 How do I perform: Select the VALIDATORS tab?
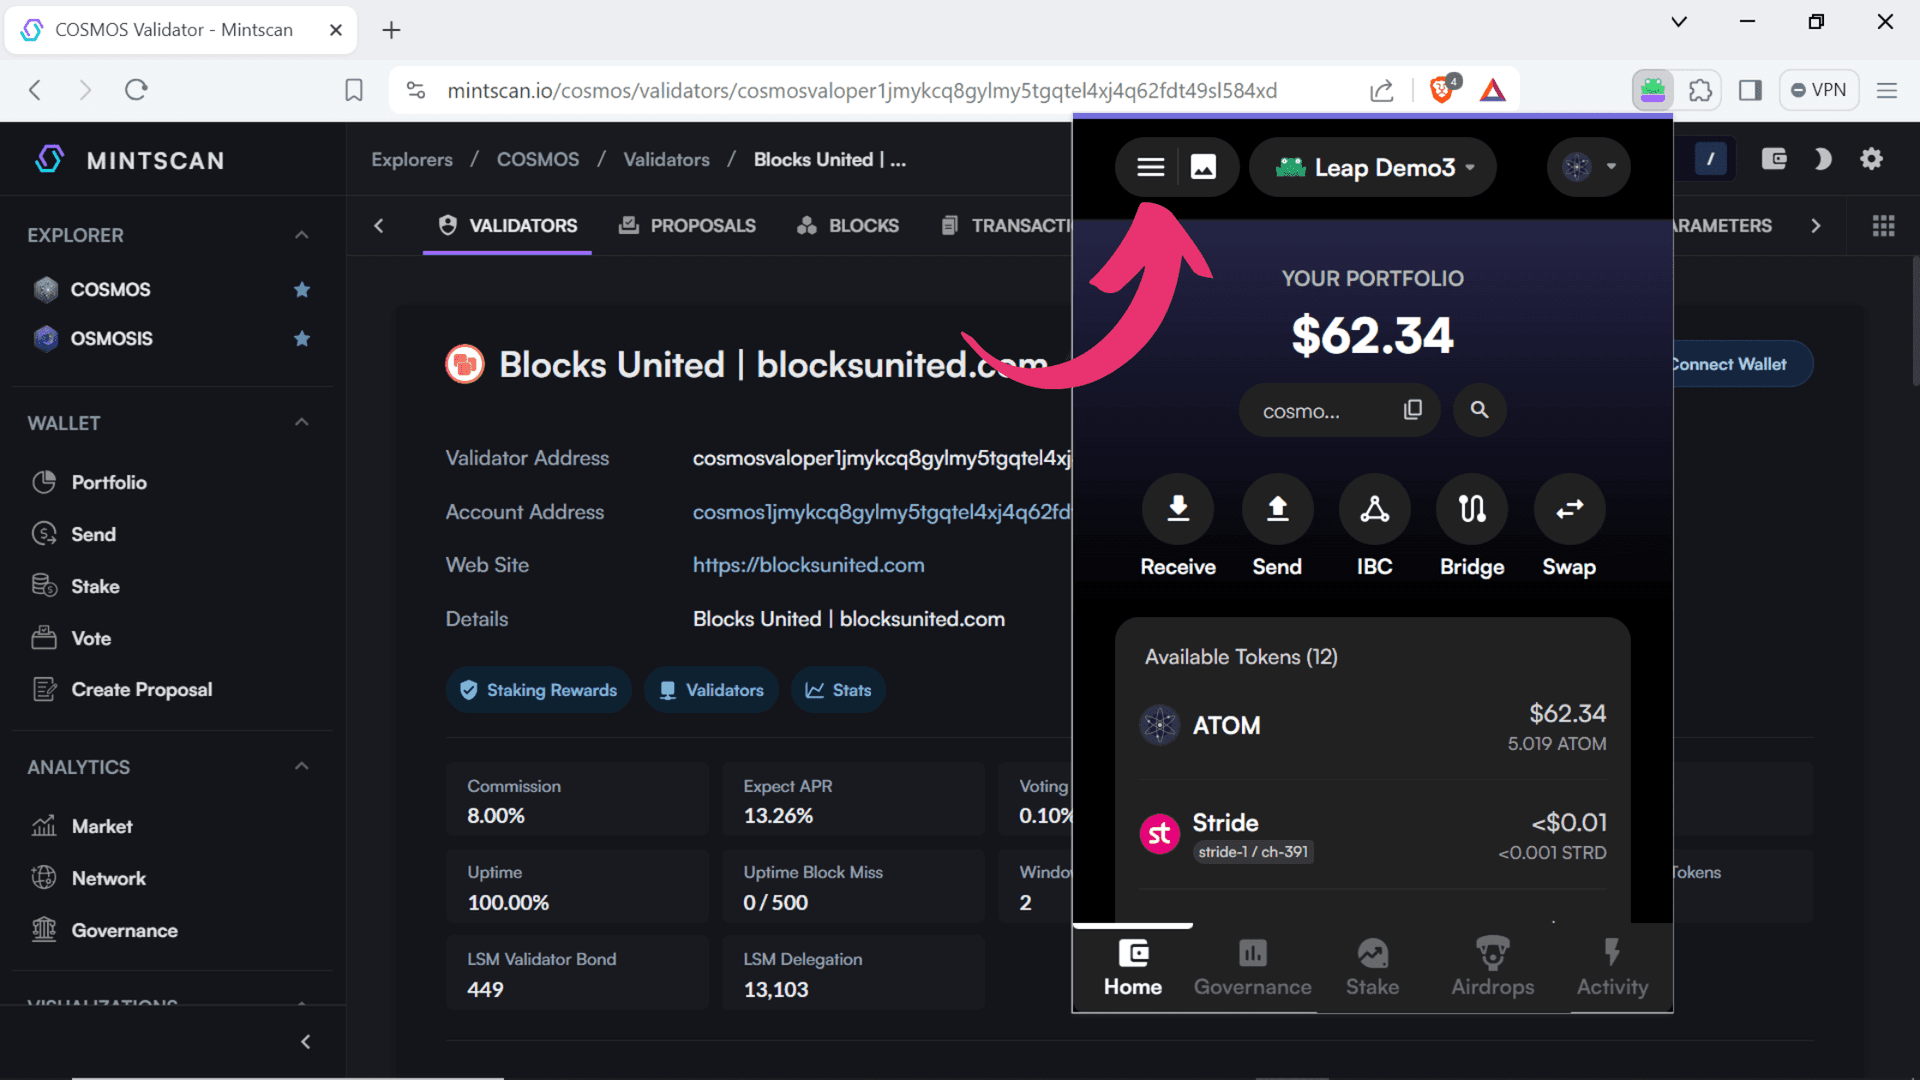507,226
